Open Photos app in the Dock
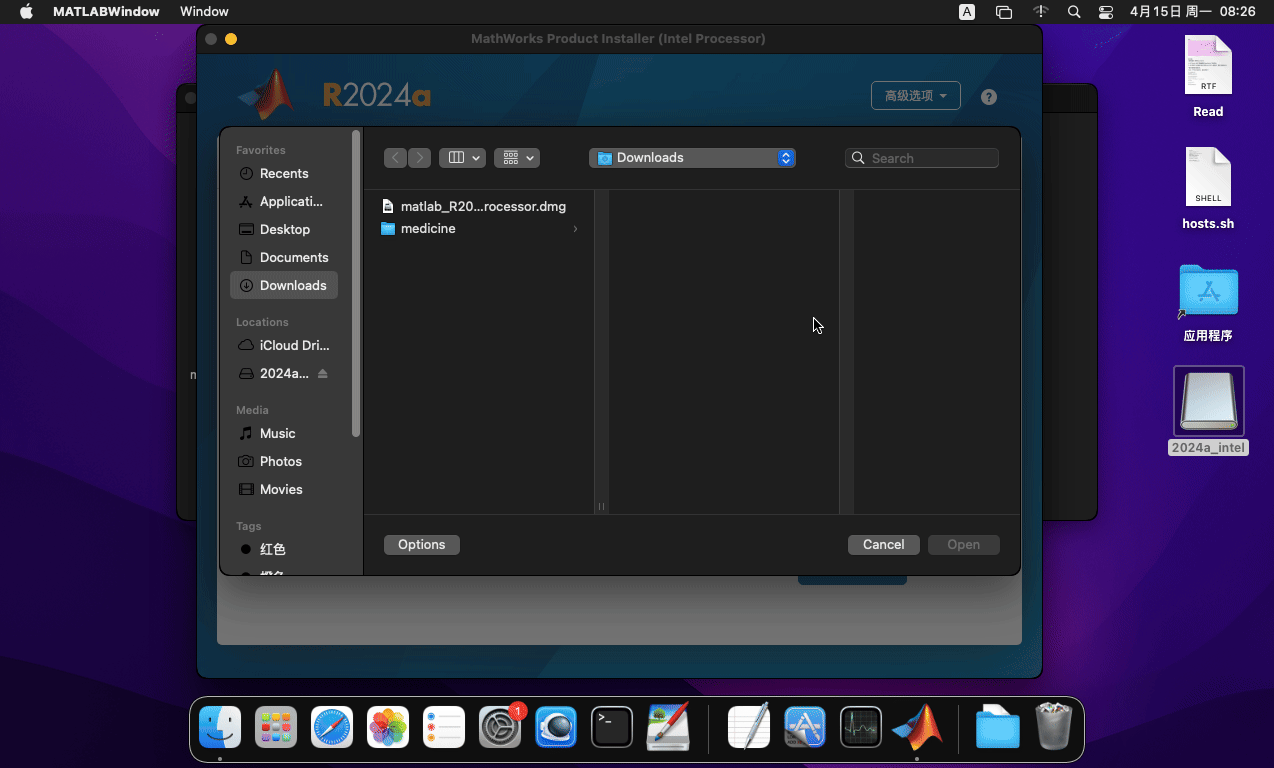 pyautogui.click(x=388, y=727)
